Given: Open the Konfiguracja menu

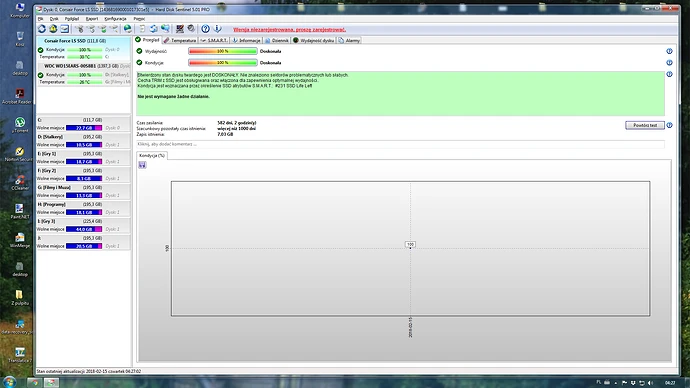Looking at the screenshot, I should click(115, 19).
